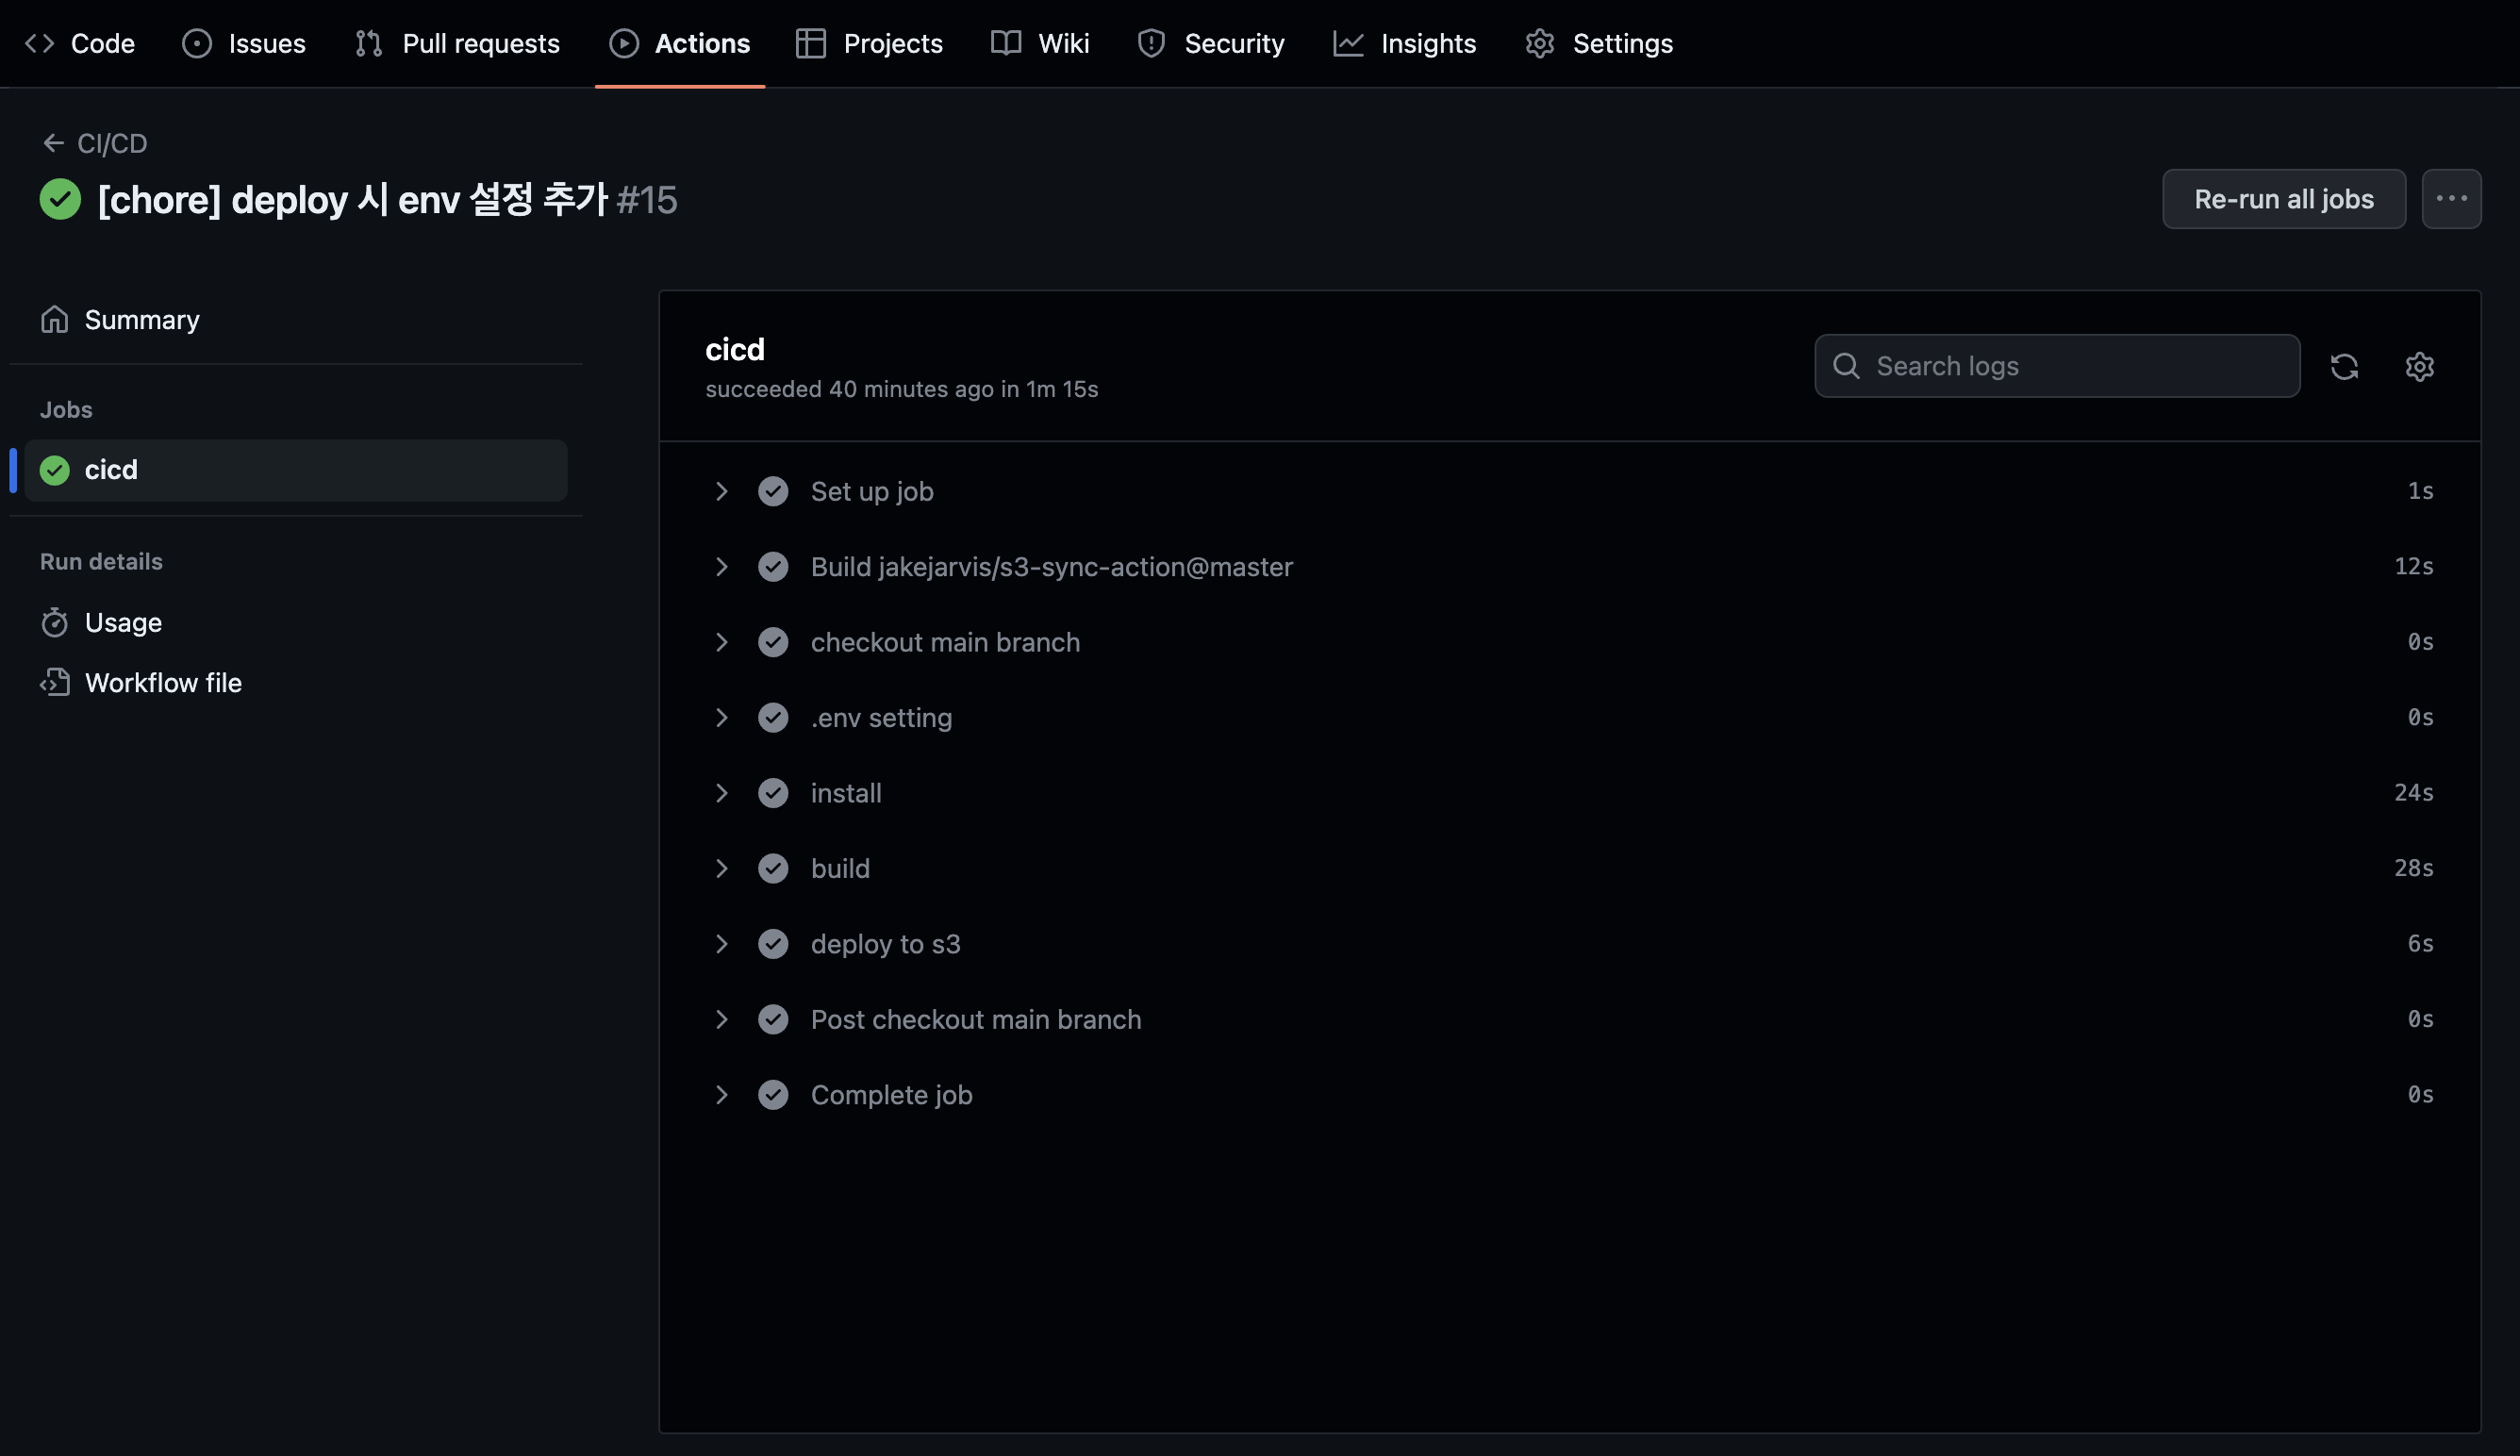Screen dimensions: 2520x1456
Task: Expand the install step
Action: pyautogui.click(x=721, y=793)
